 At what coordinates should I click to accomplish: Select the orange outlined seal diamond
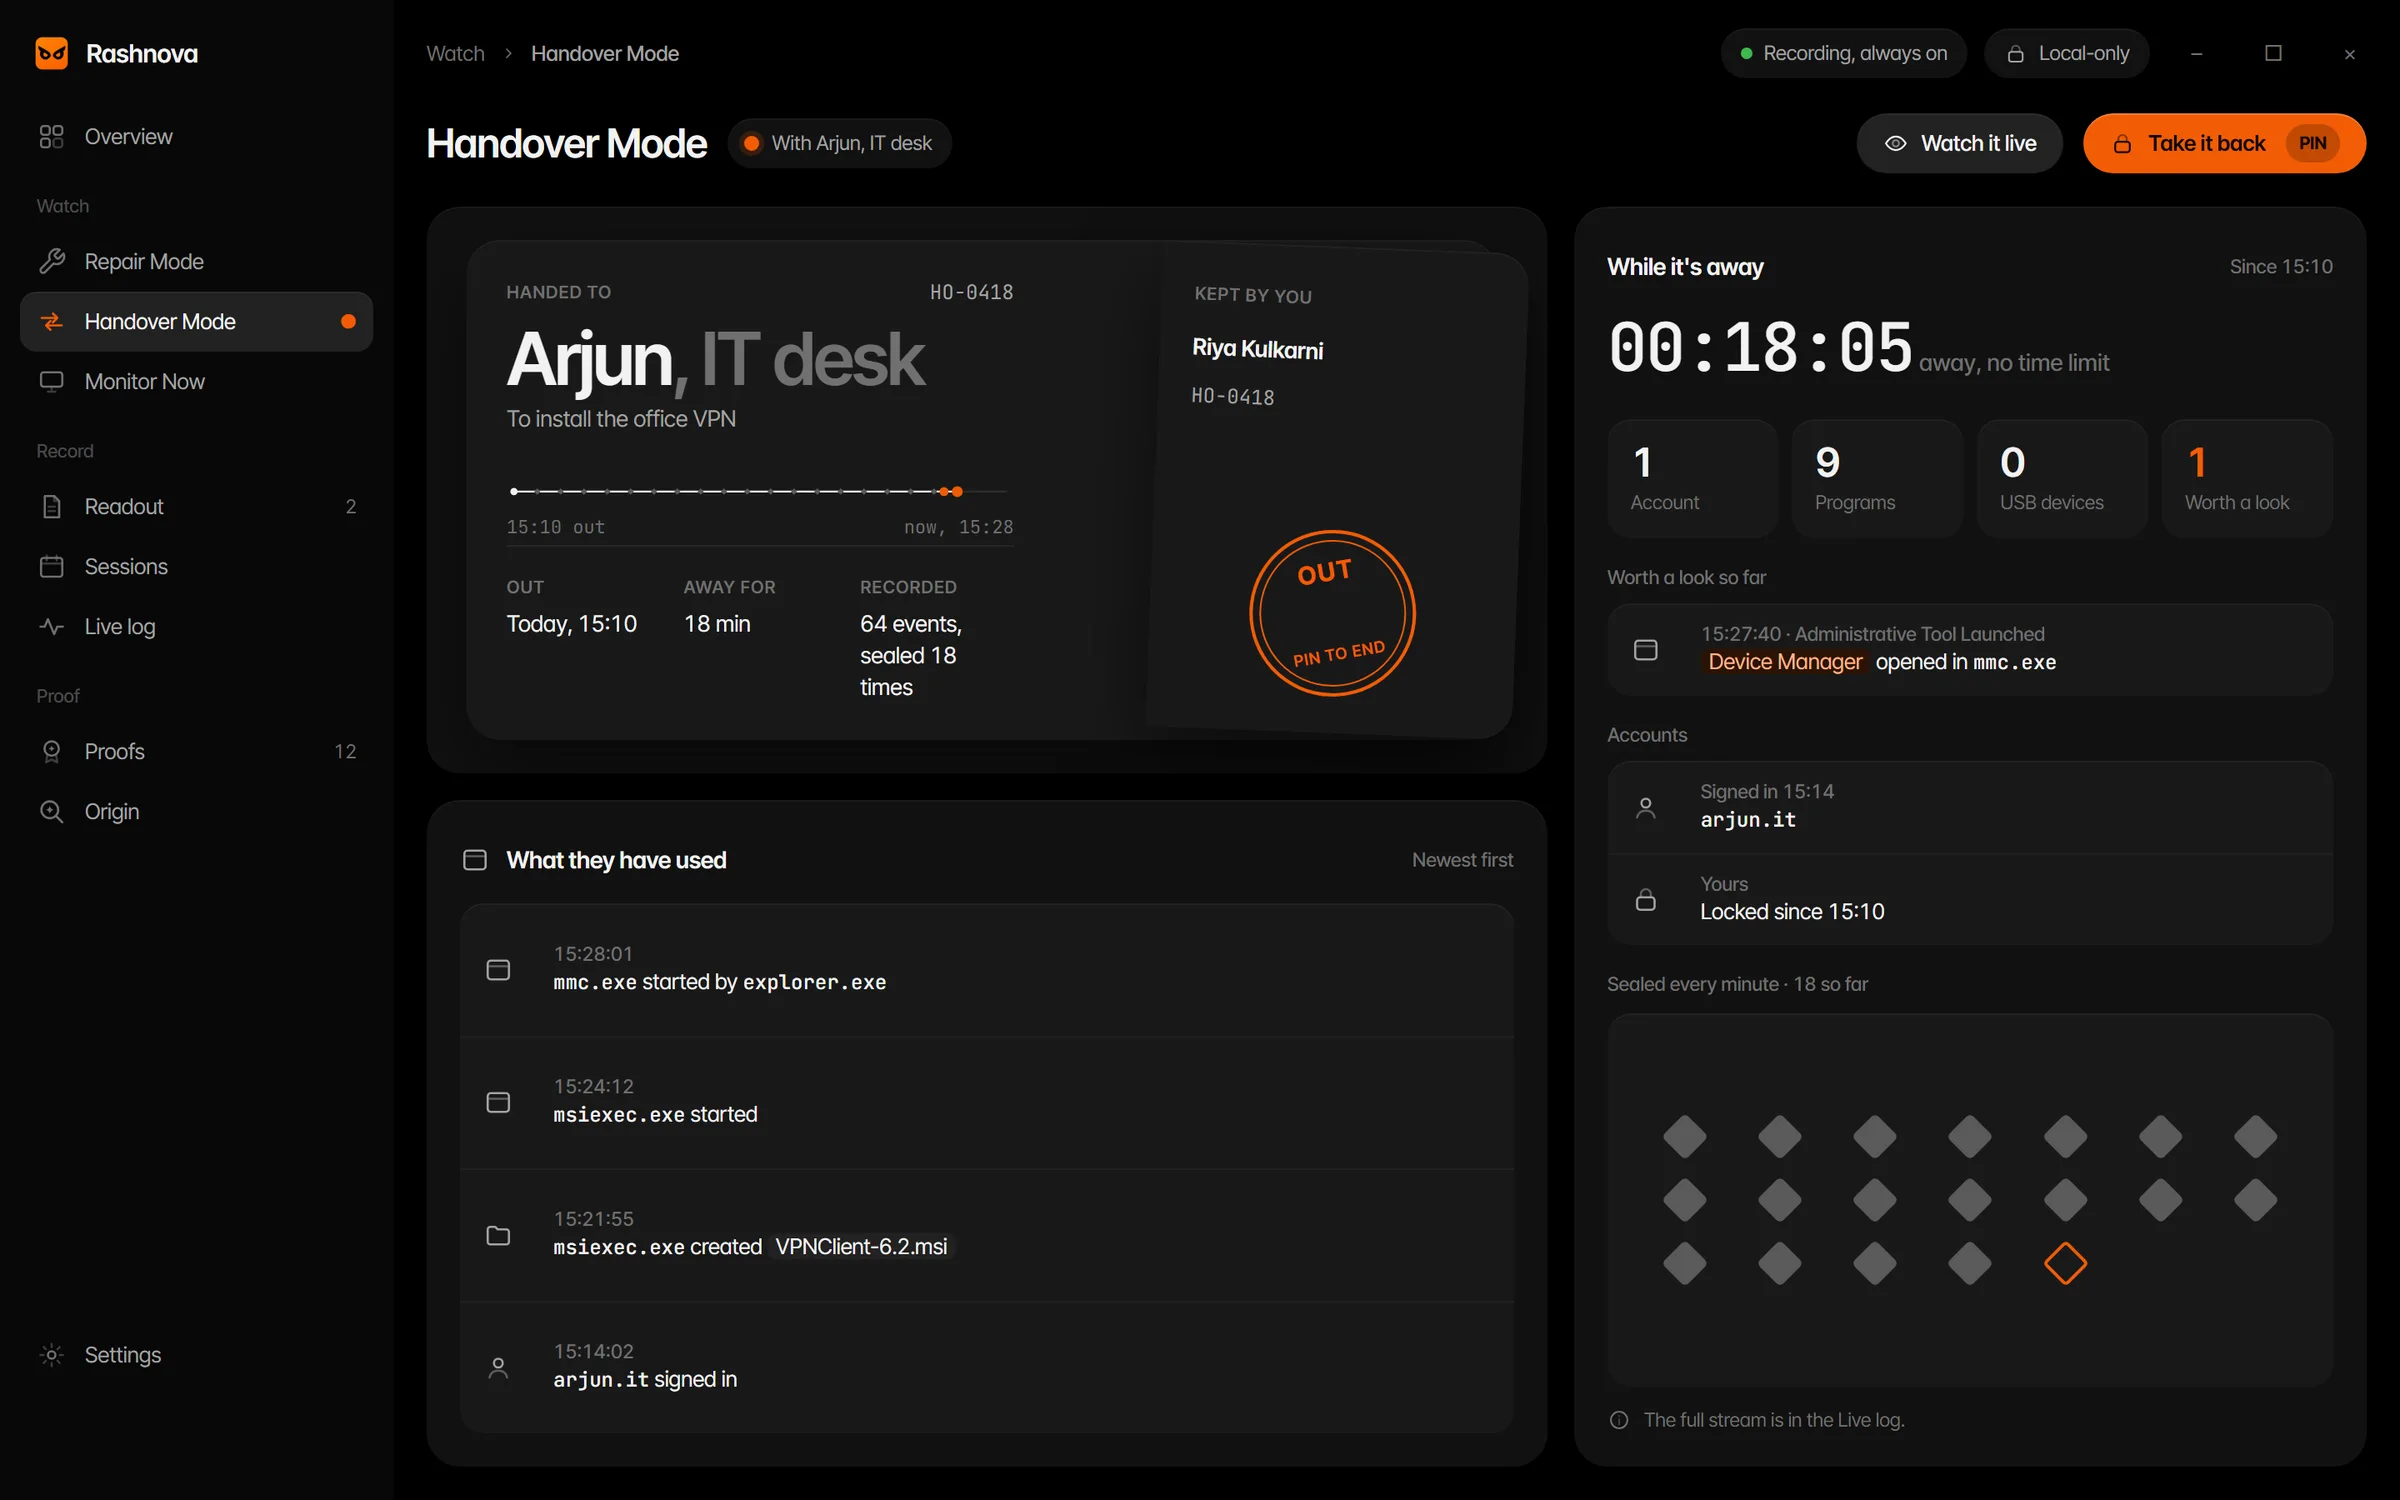(x=2065, y=1263)
